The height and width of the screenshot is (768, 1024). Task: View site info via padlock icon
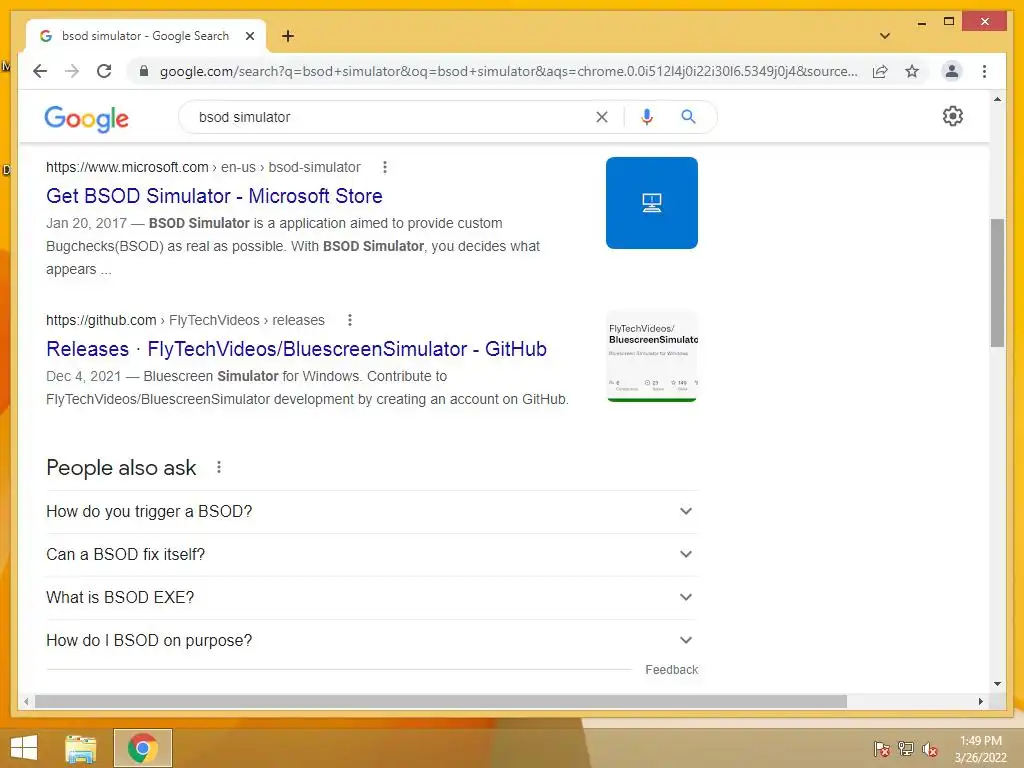(144, 71)
